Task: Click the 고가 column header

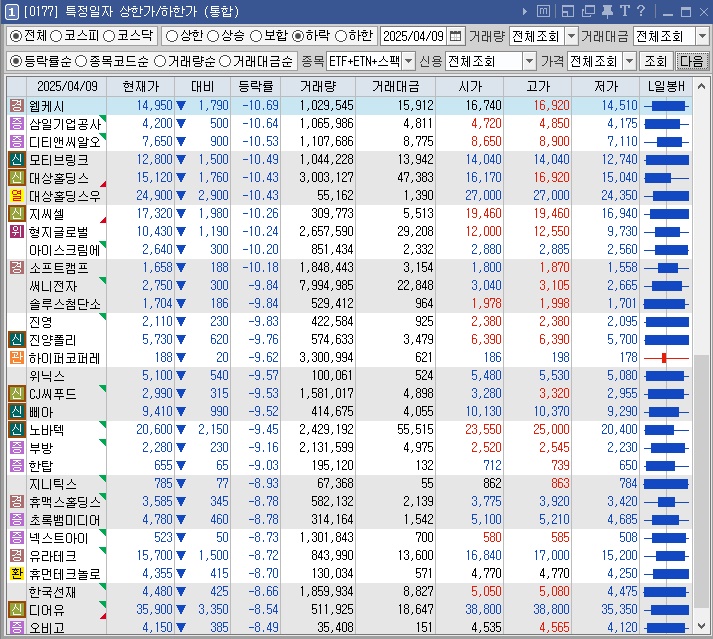Action: pos(537,86)
